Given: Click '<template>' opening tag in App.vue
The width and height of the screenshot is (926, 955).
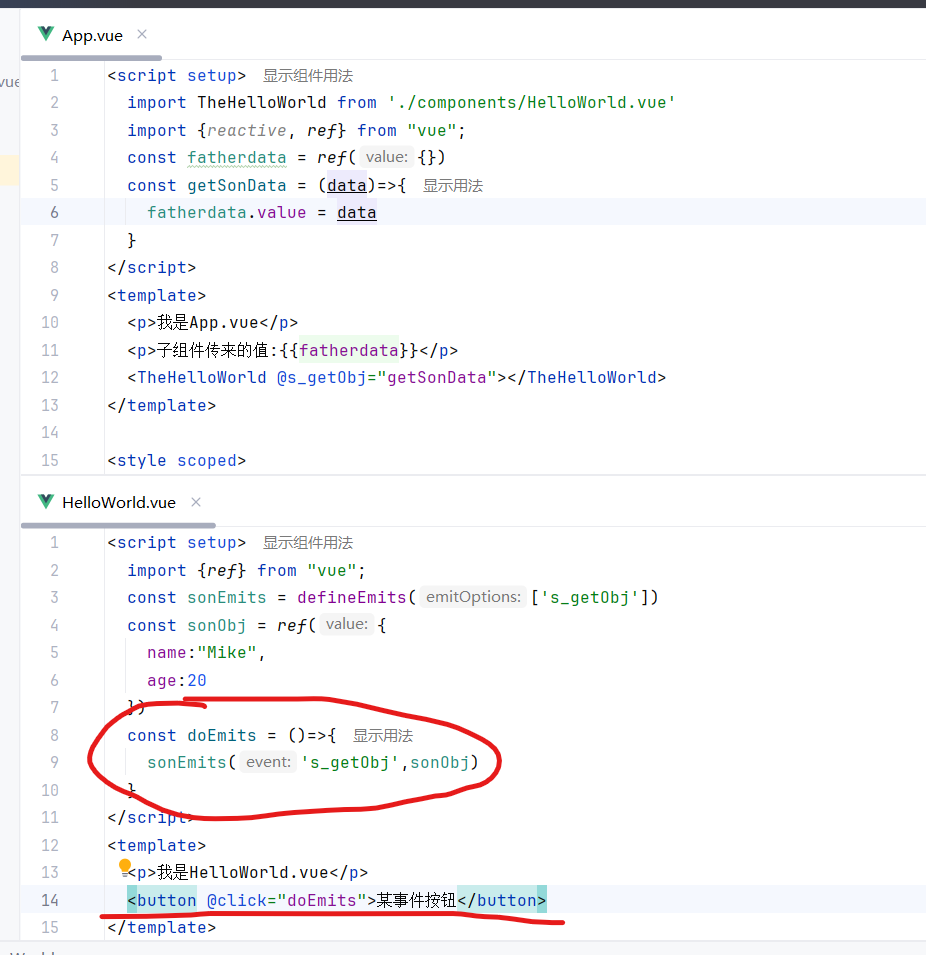Looking at the screenshot, I should pos(157,295).
